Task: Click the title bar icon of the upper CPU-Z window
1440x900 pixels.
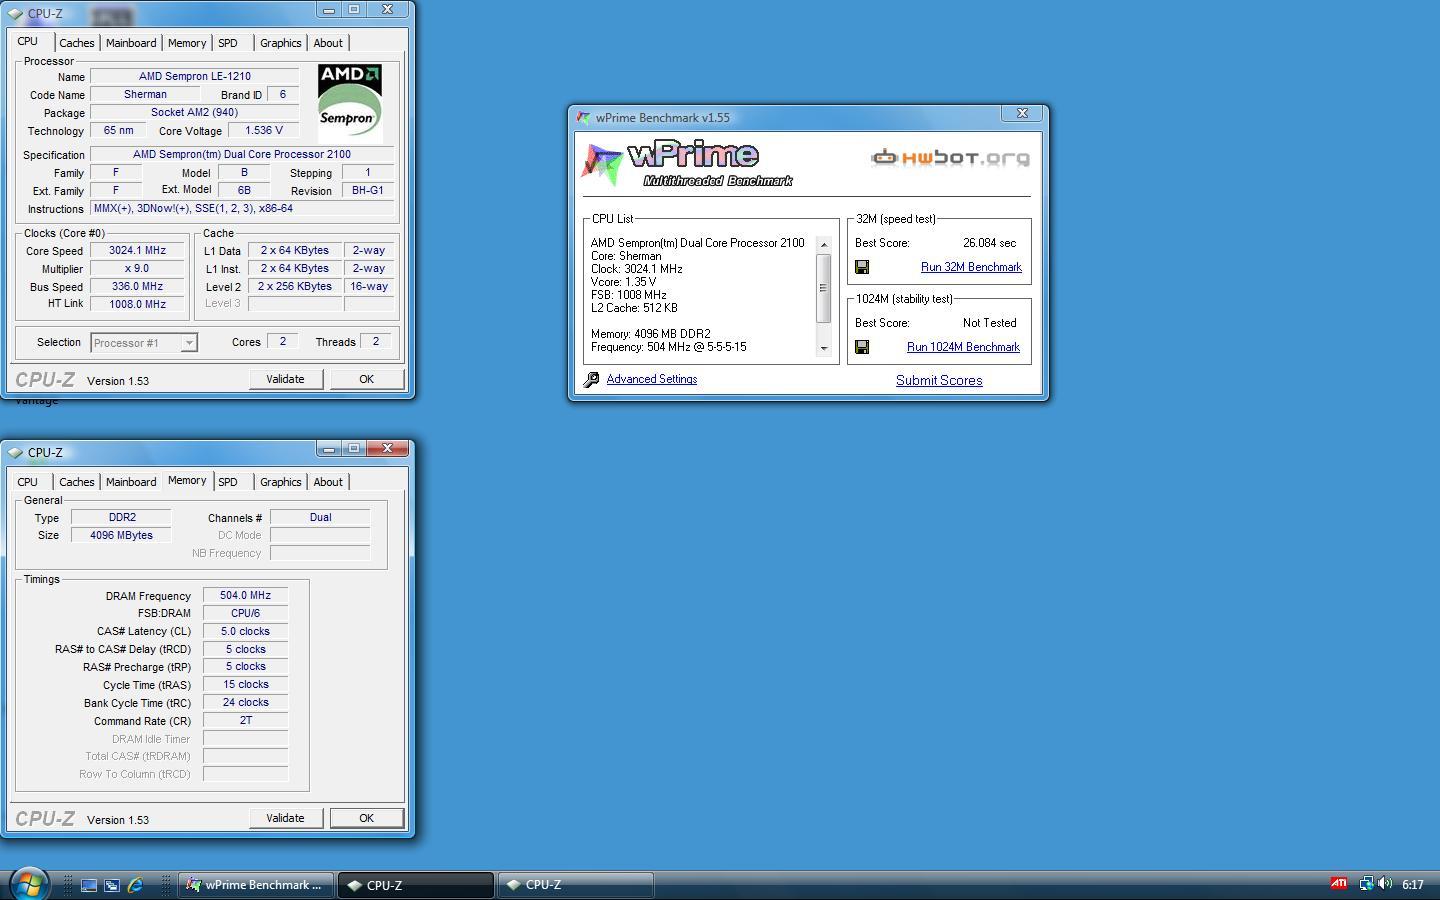Action: [x=15, y=14]
